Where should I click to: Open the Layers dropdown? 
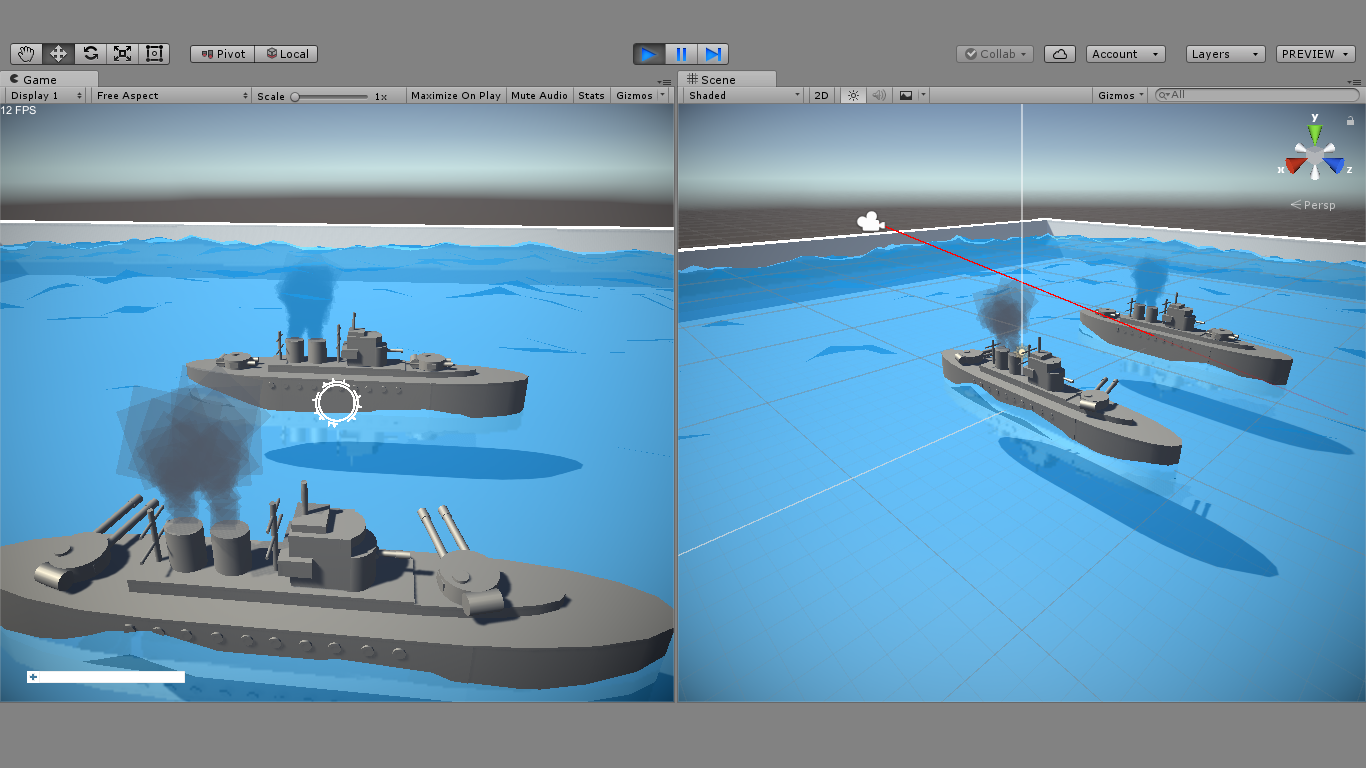[1226, 54]
